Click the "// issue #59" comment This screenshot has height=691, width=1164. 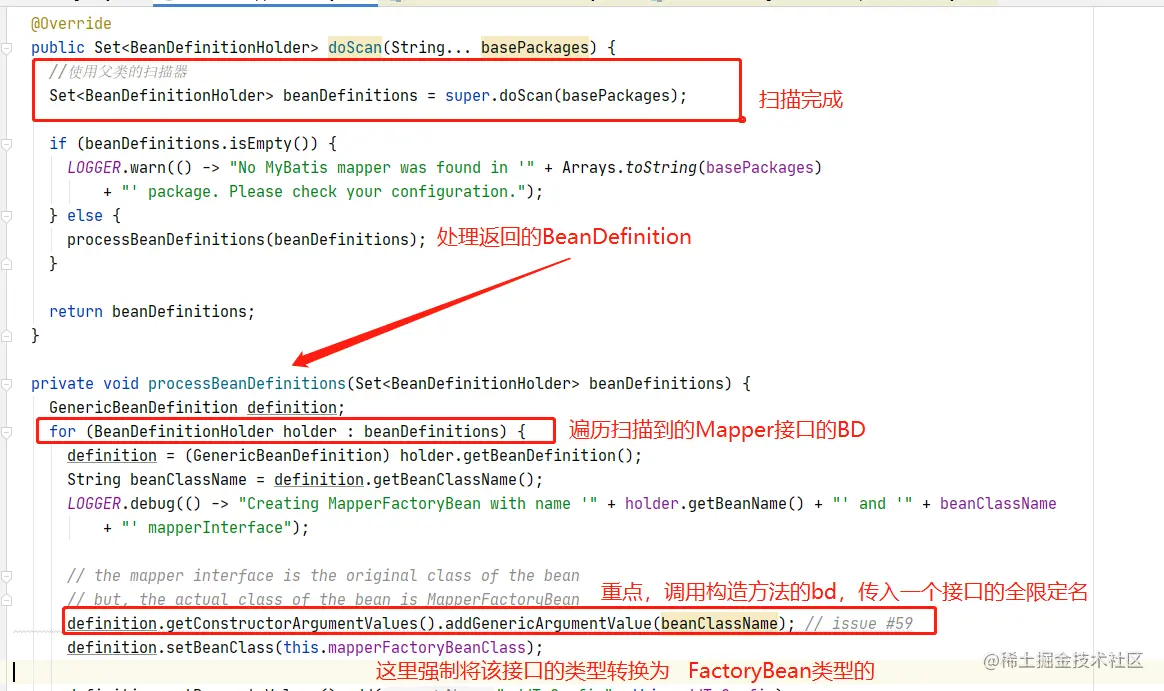click(x=859, y=623)
